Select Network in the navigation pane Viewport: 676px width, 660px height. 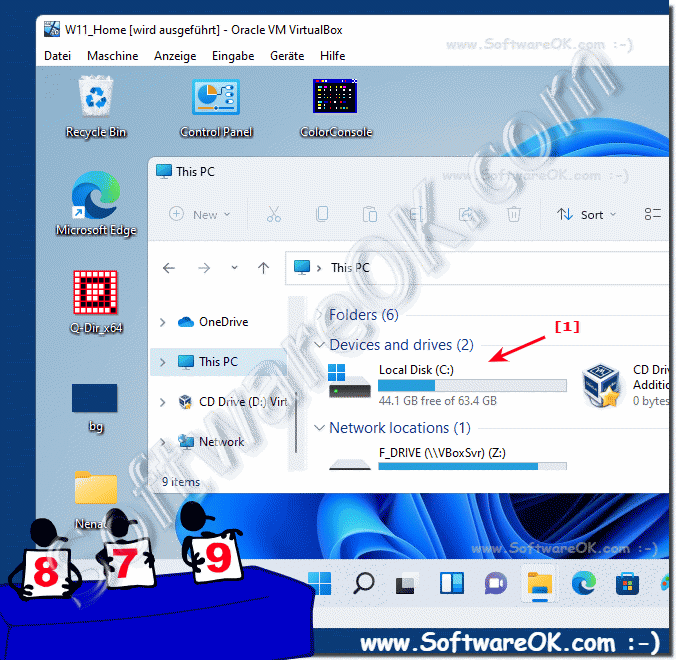coord(211,442)
